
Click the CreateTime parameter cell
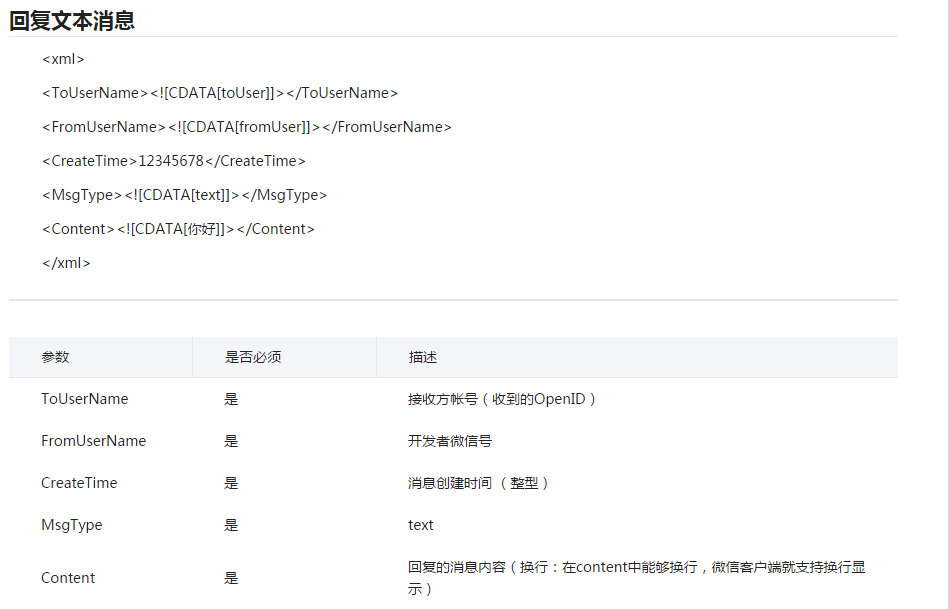click(79, 483)
